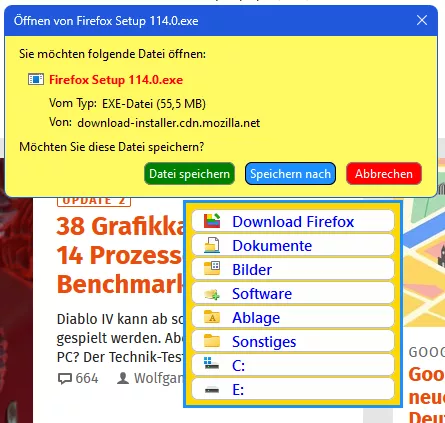445x423 pixels.
Task: Click the Ablage folder icon
Action: (x=212, y=317)
